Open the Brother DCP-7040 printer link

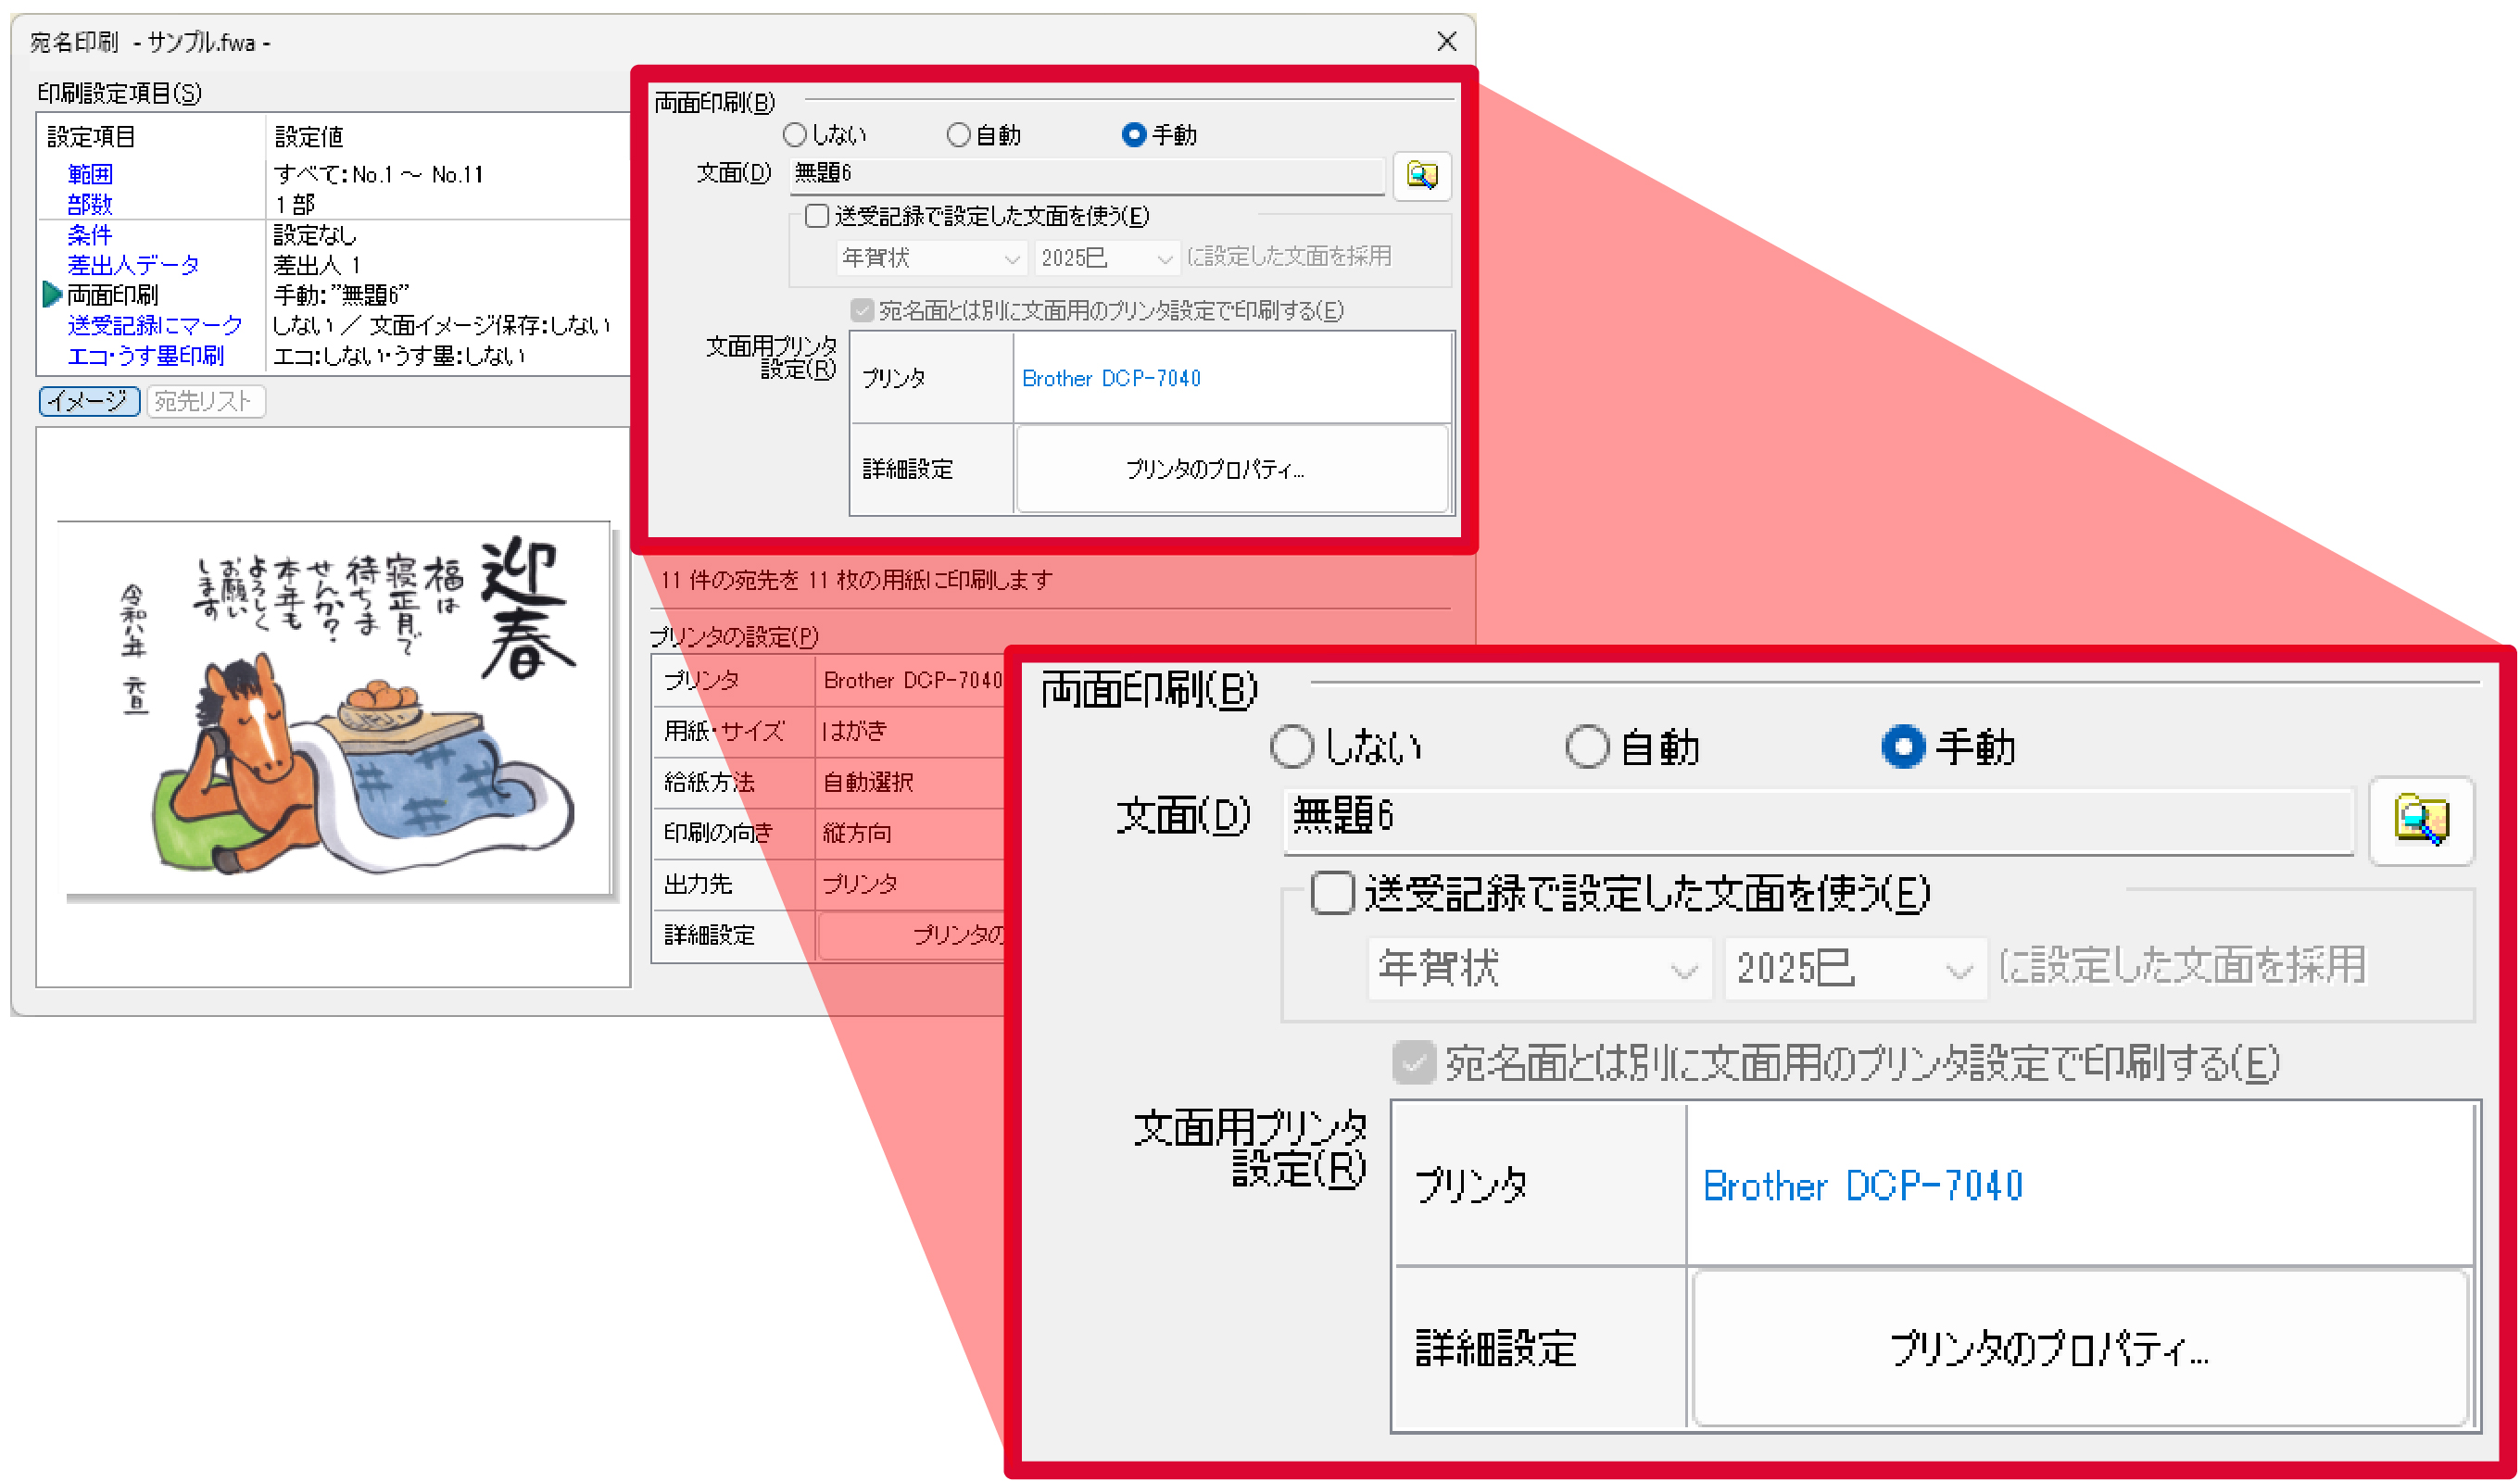pos(1110,378)
